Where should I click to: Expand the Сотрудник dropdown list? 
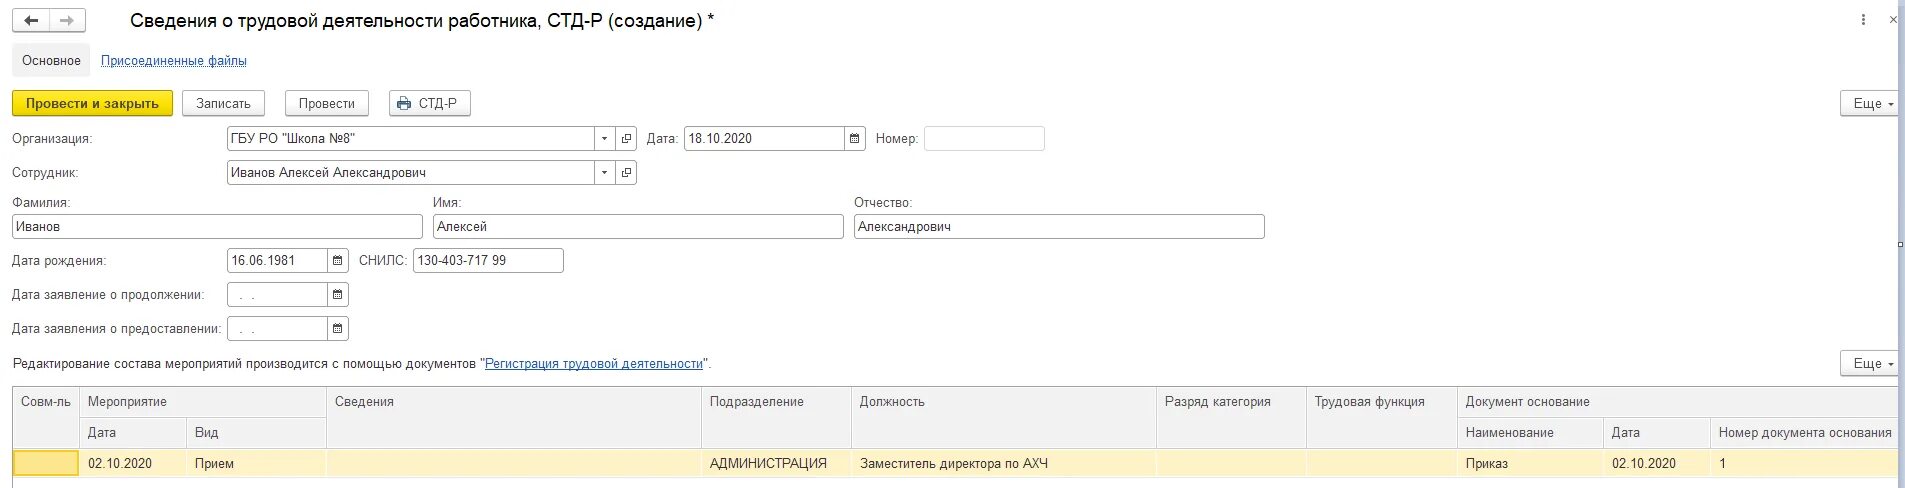click(x=604, y=173)
